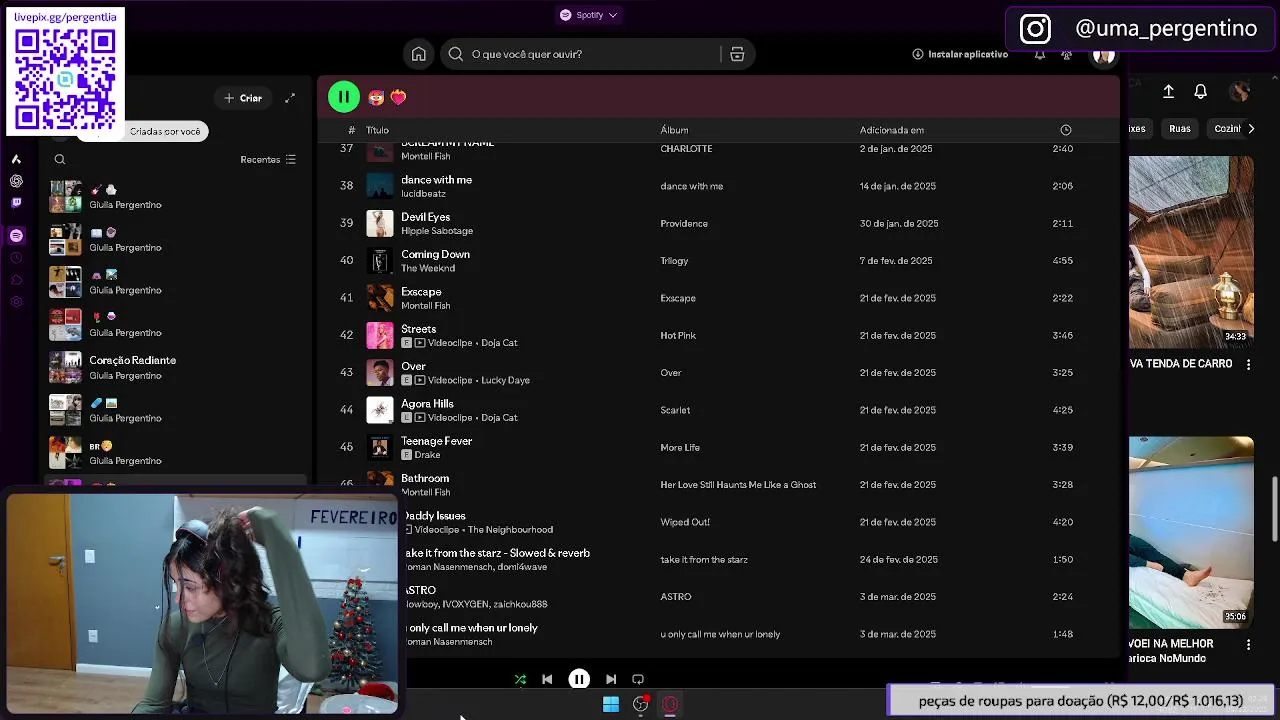Open Spotify notifications bell
The width and height of the screenshot is (1280, 720).
coord(1040,54)
